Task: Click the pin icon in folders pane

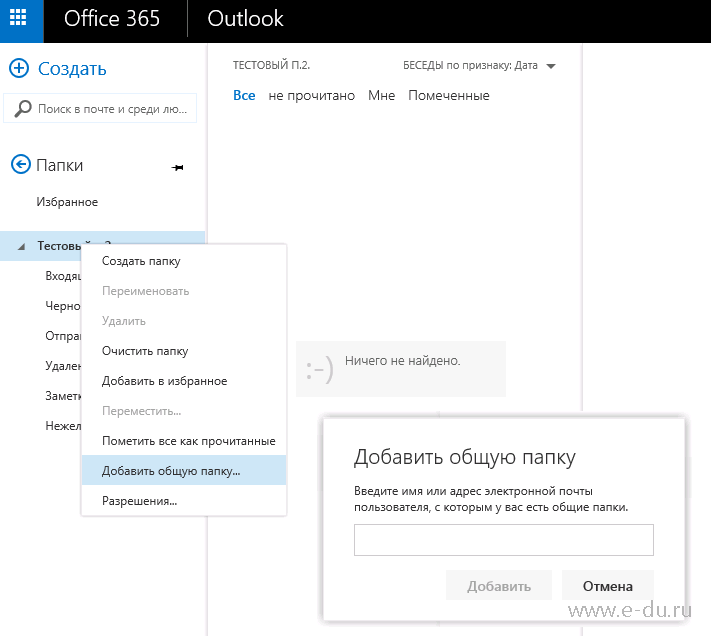Action: click(178, 166)
